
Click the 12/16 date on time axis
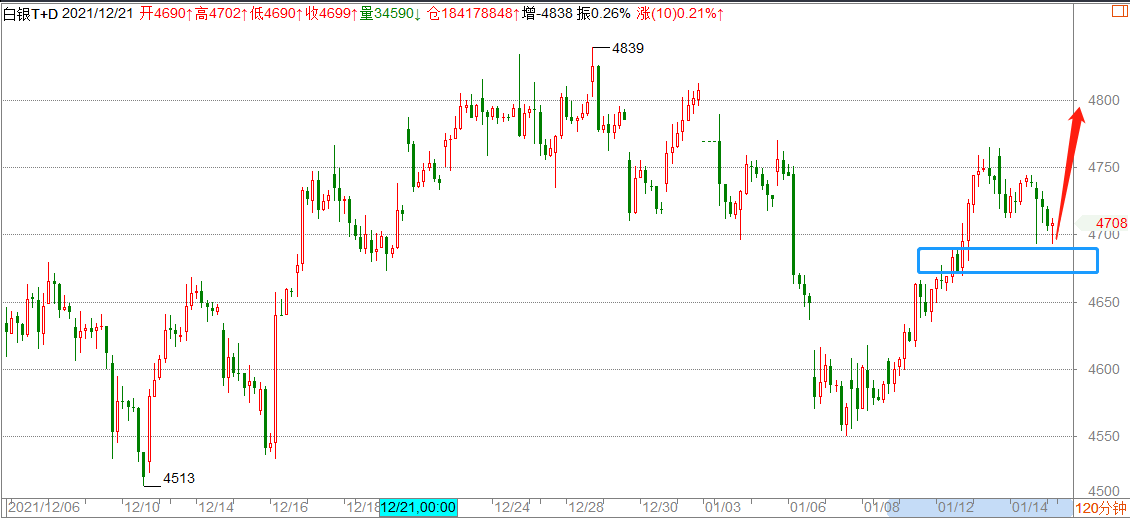tap(289, 507)
